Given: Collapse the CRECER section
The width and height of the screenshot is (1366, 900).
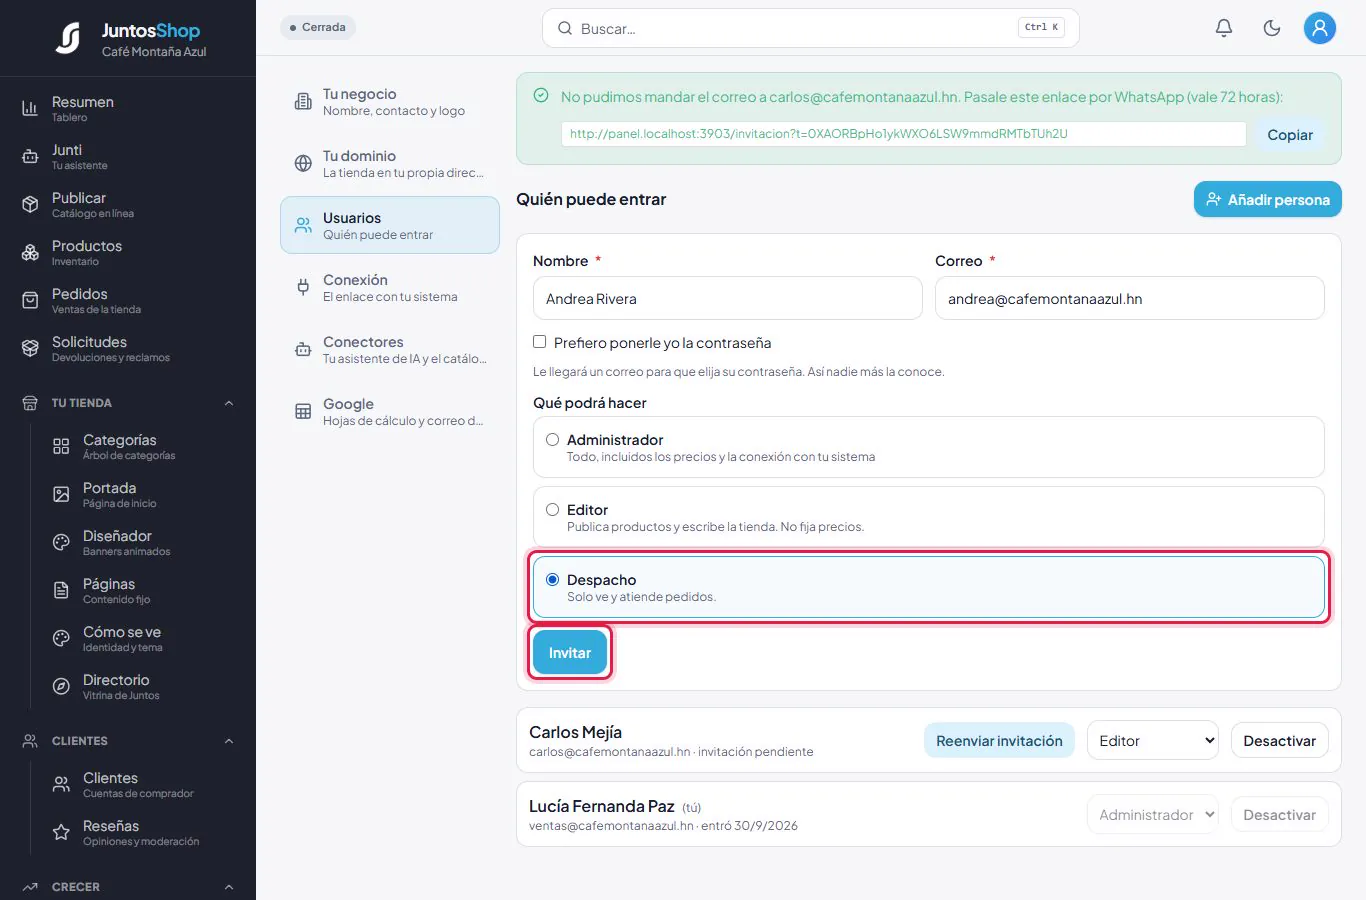Looking at the screenshot, I should click(229, 887).
